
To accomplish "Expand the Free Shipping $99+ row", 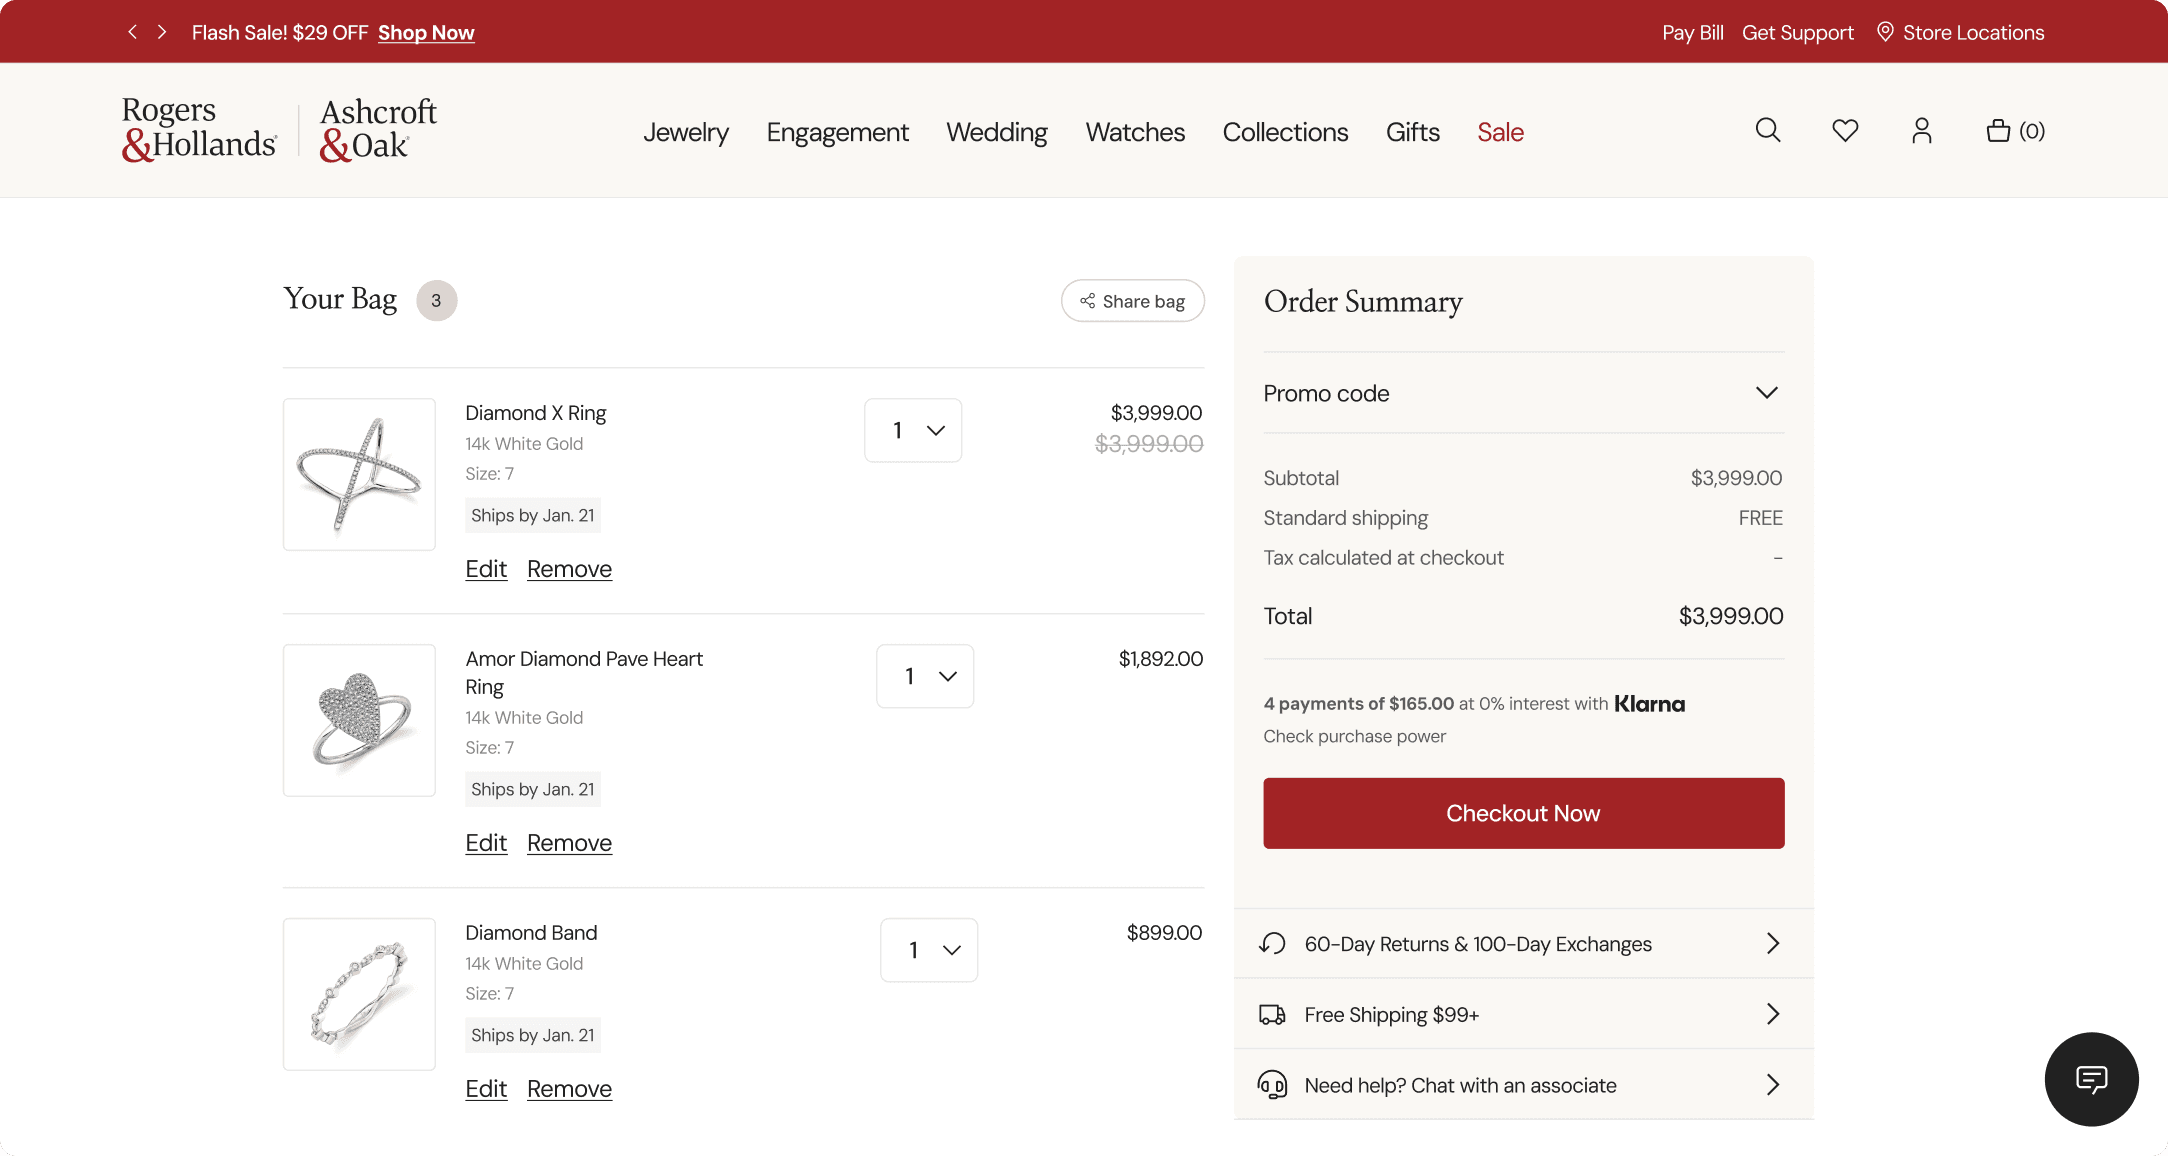I will point(1523,1014).
